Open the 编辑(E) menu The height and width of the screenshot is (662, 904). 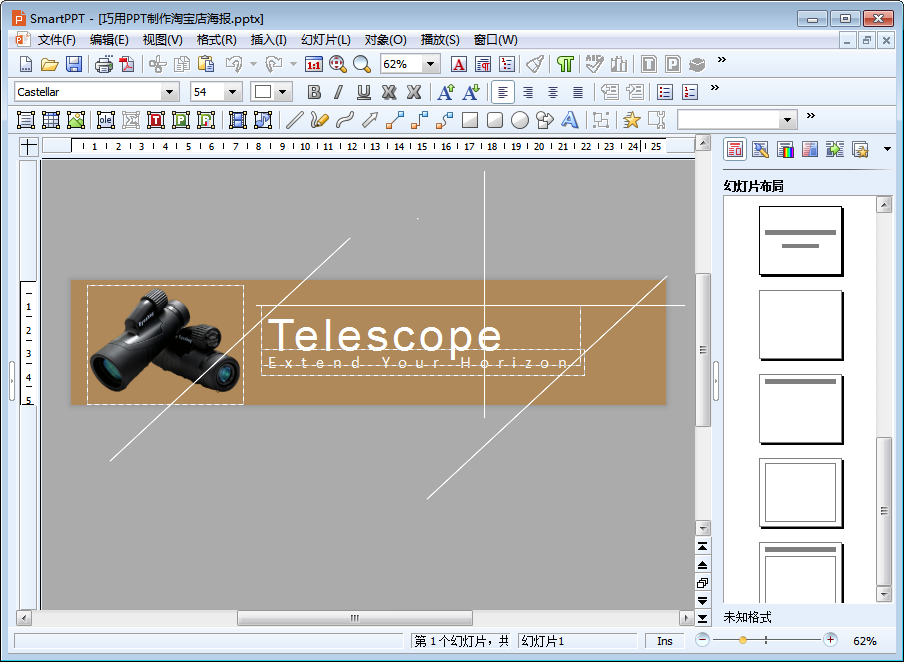point(109,40)
